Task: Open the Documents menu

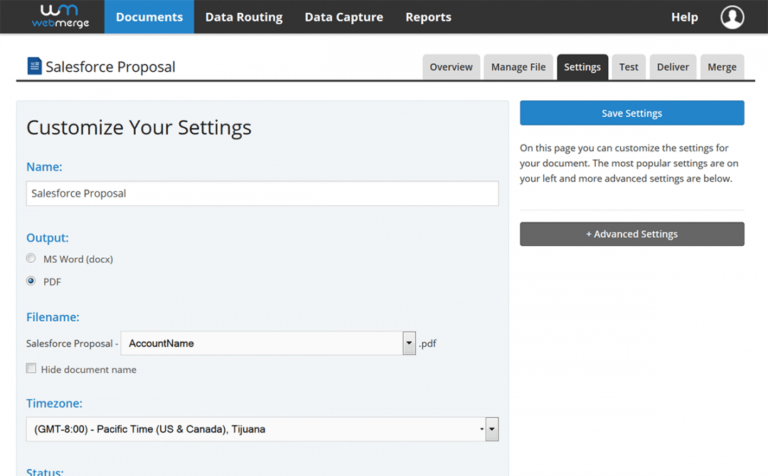Action: [x=149, y=17]
